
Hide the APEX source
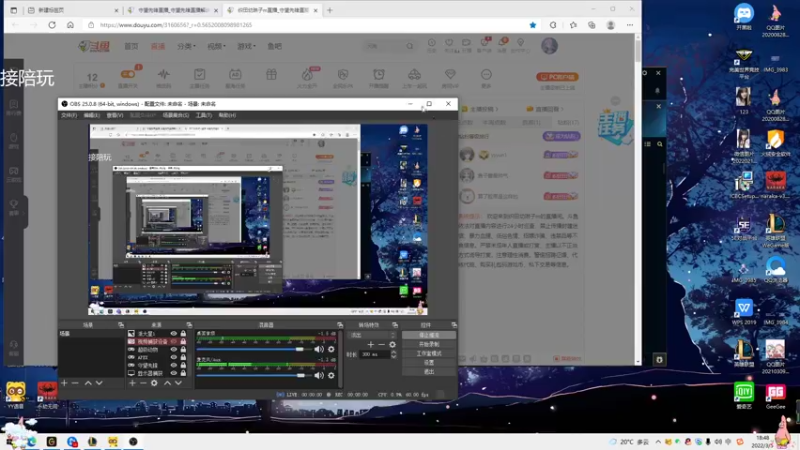(174, 357)
